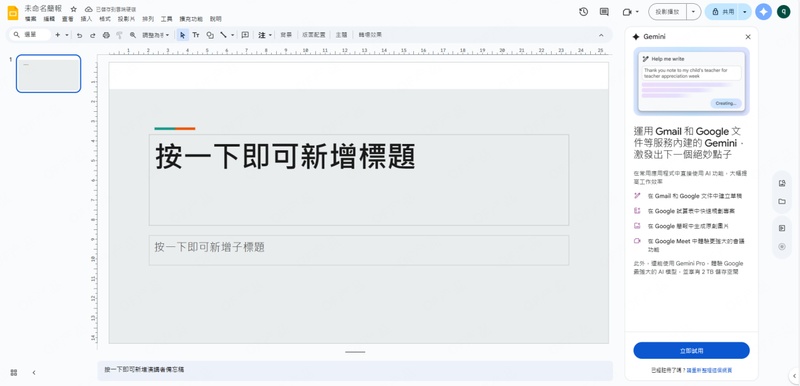This screenshot has height=386, width=800.
Task: Click the Meet camera icon
Action: (x=627, y=12)
